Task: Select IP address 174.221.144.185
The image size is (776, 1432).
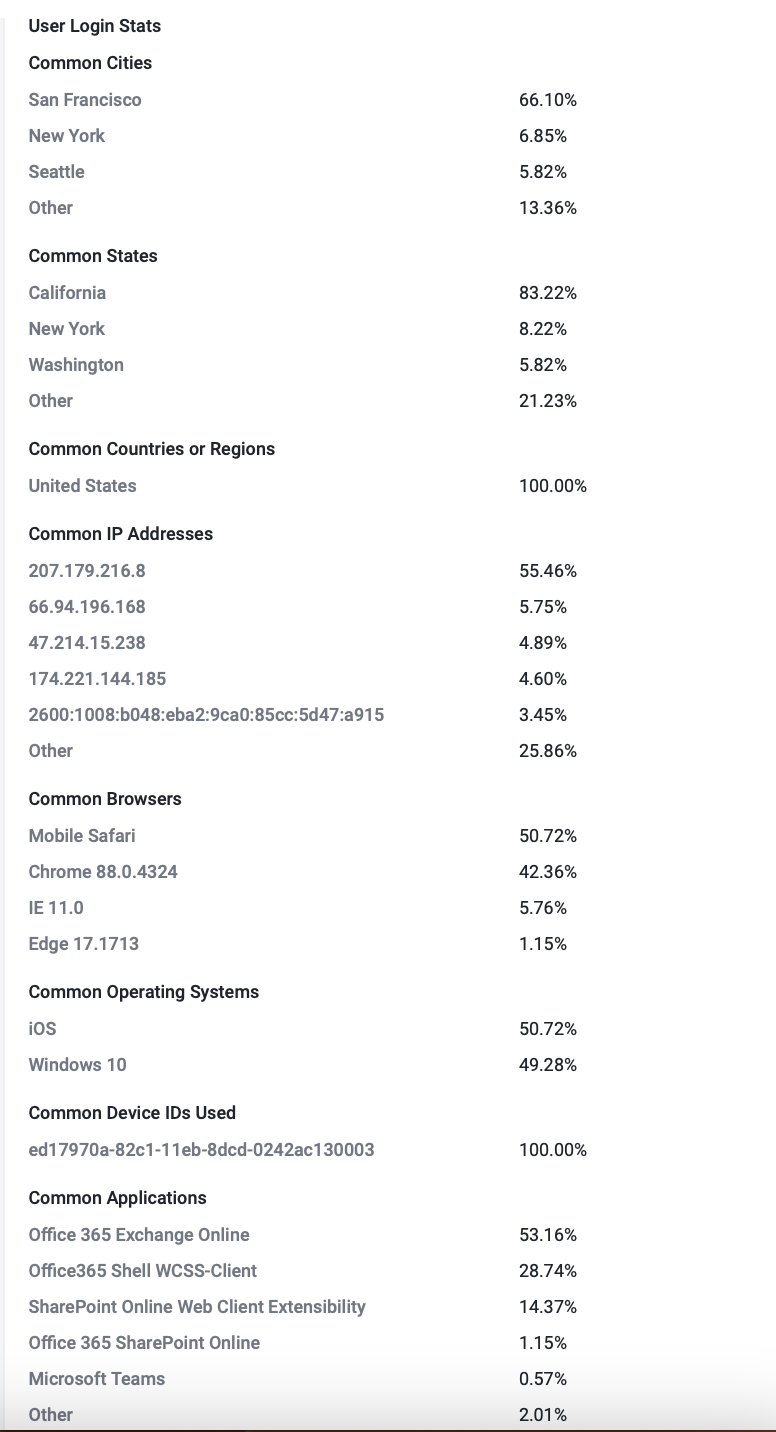Action: click(97, 679)
